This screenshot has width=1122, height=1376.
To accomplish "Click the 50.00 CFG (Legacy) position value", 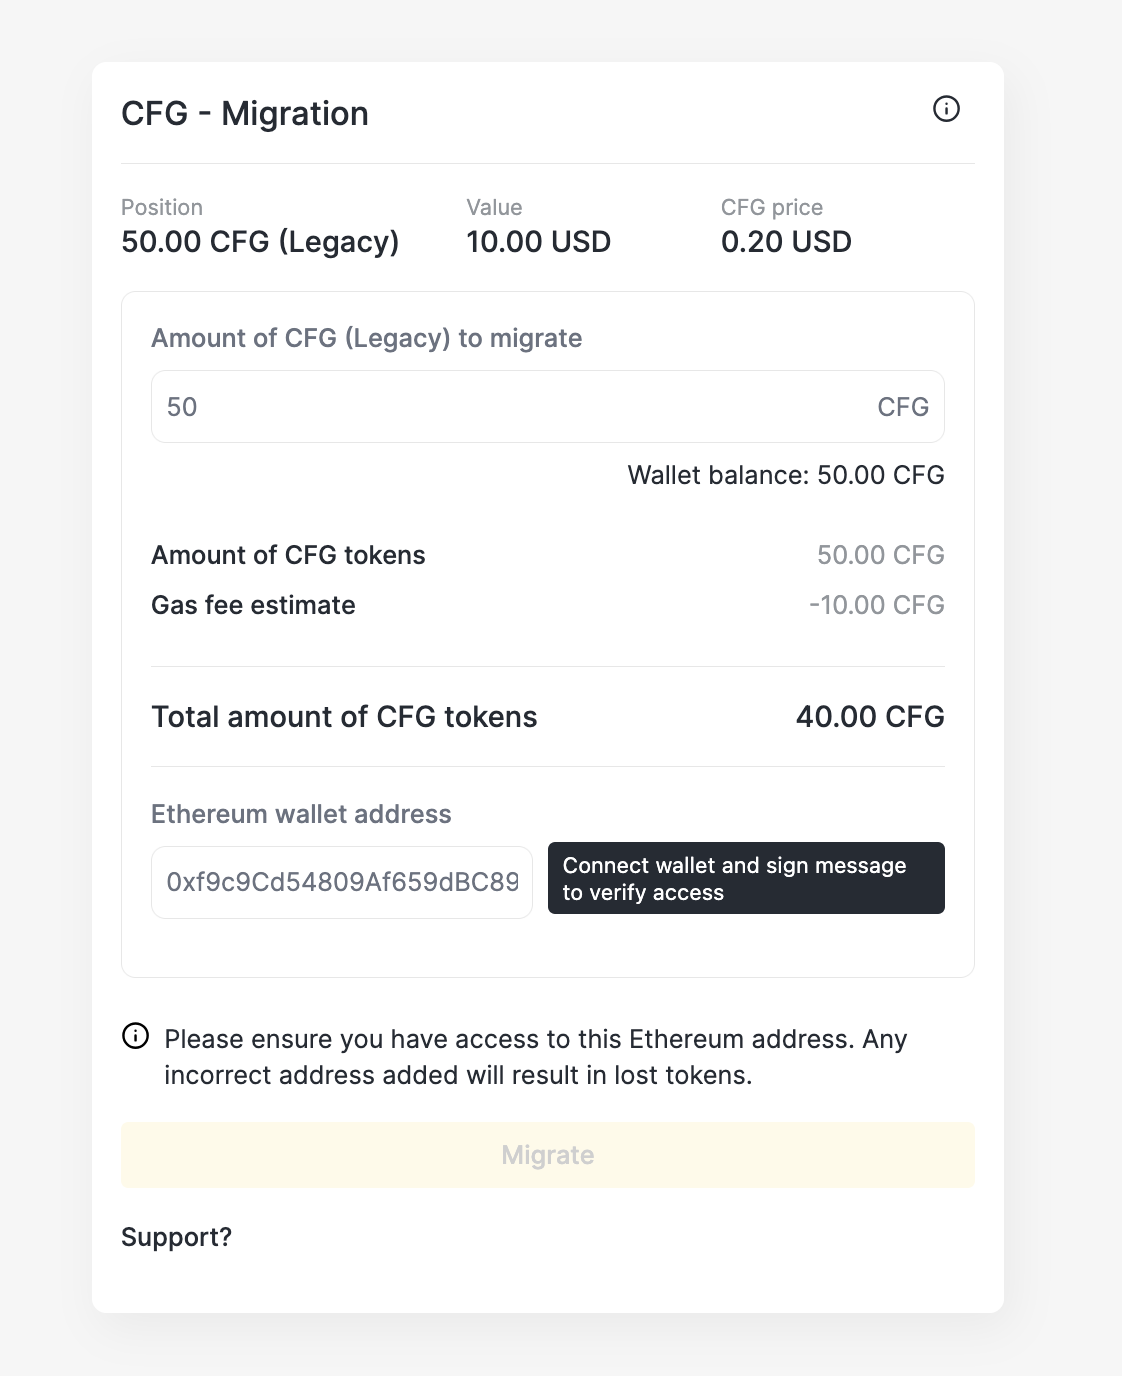I will pos(260,242).
